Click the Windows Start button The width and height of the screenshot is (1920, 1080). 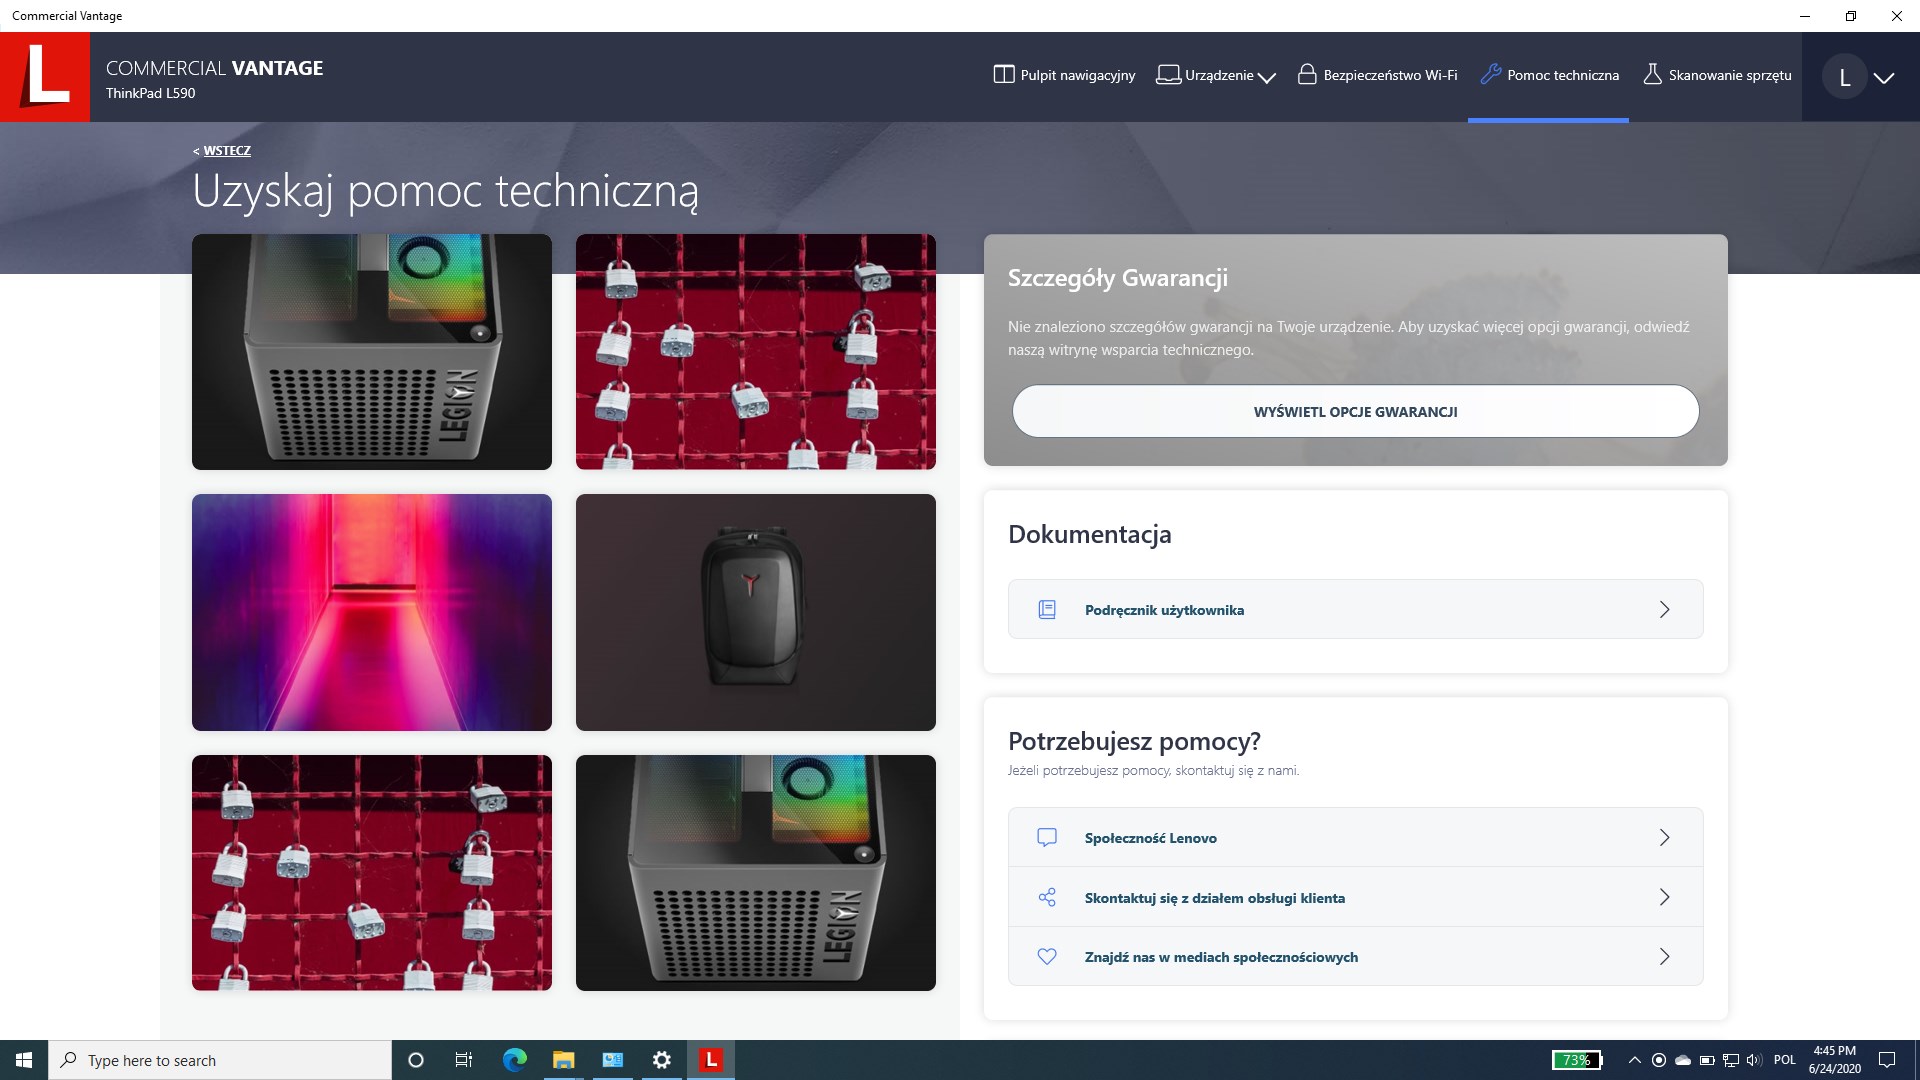24,1060
